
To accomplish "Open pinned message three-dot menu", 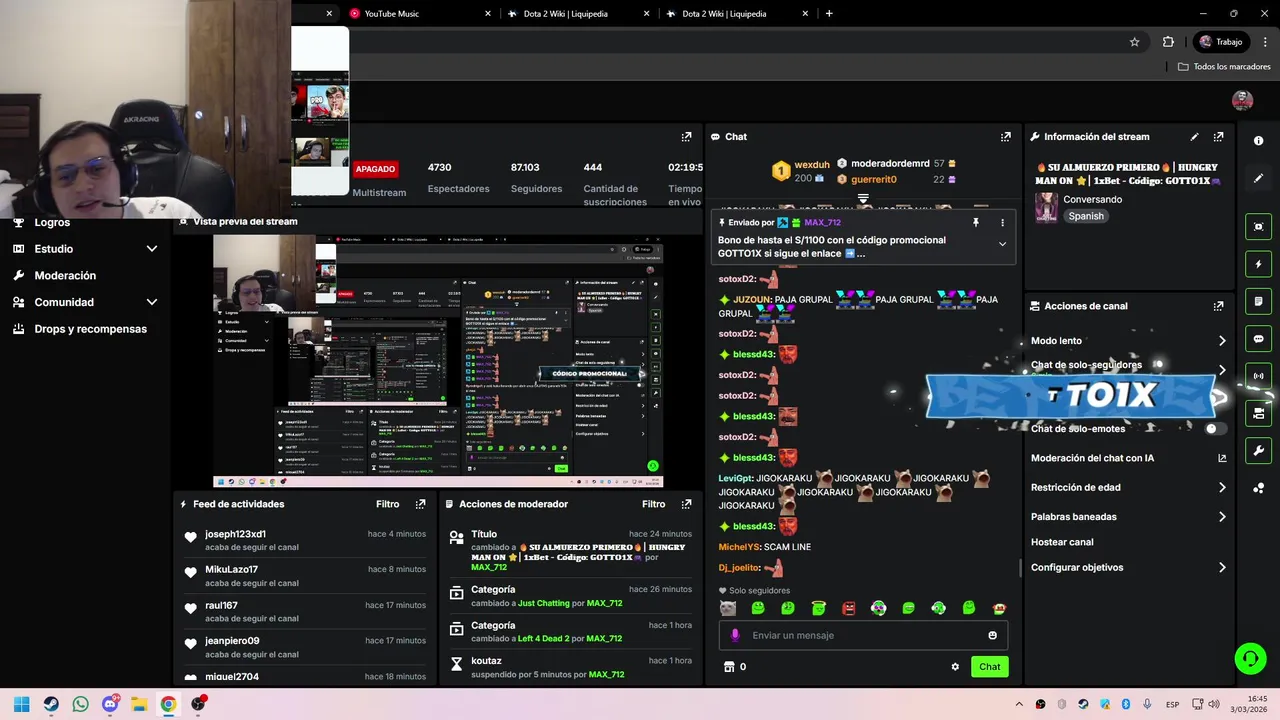I will pos(1002,223).
